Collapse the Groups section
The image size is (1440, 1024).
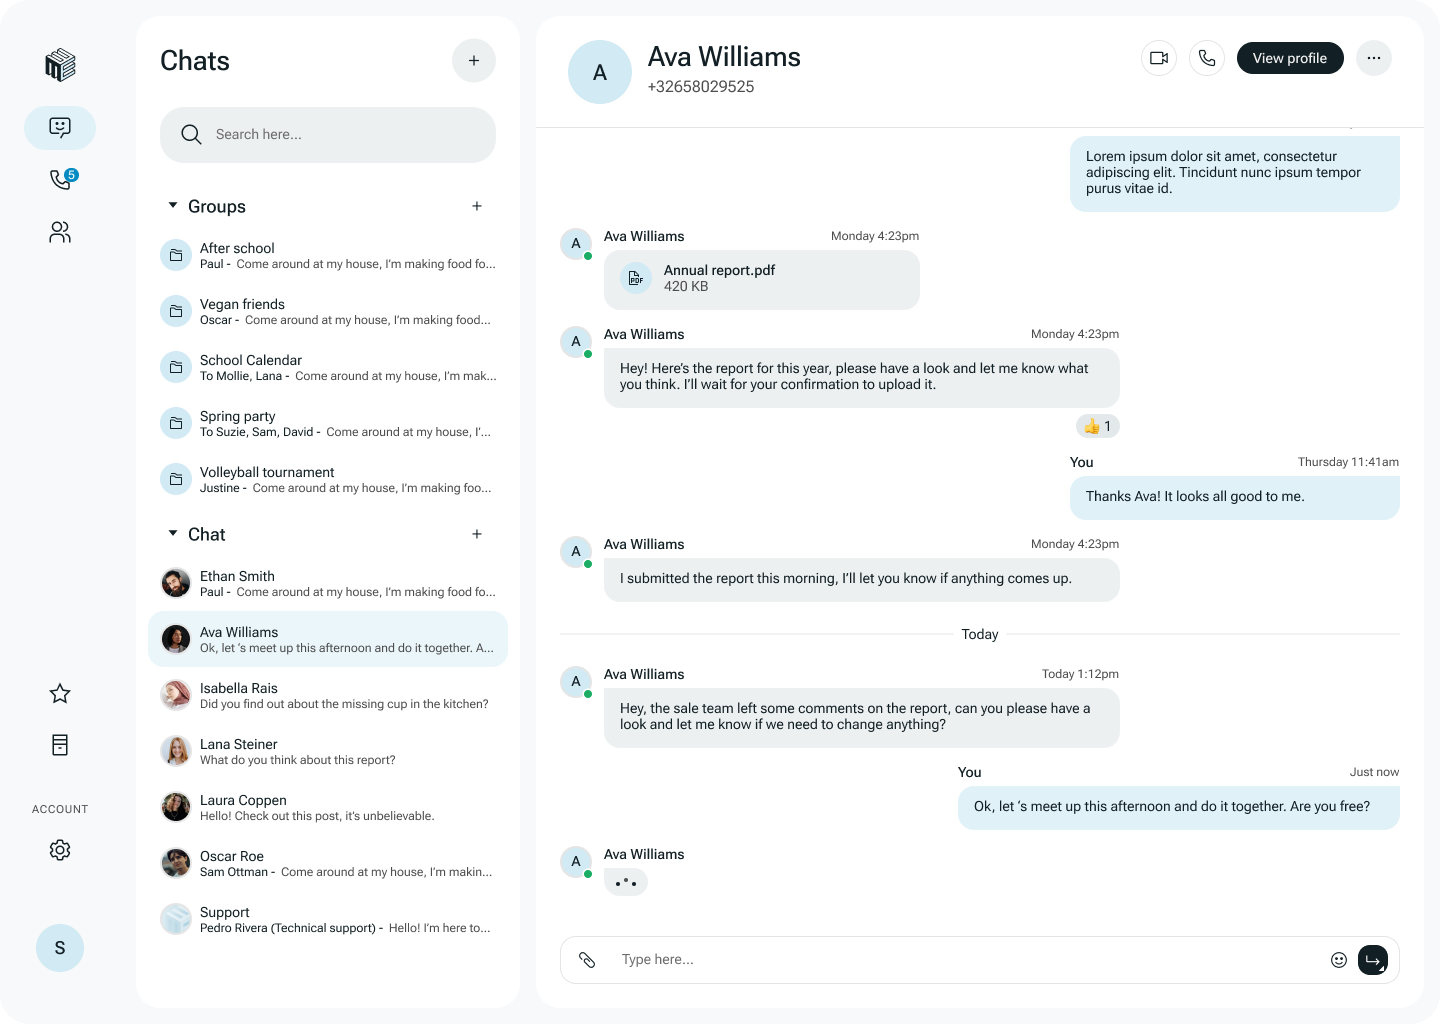(173, 206)
